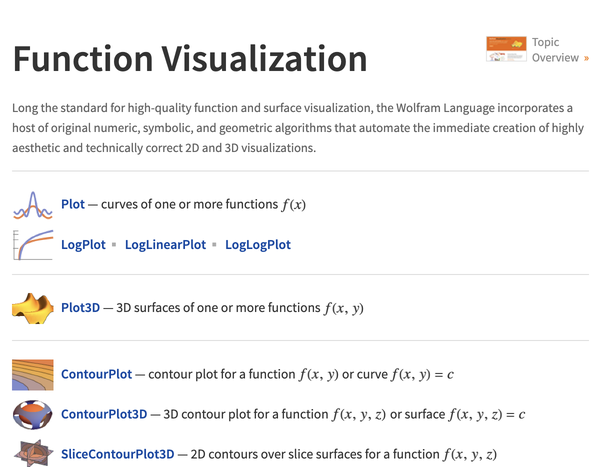Click the LogPlot thumbnail icon
The height and width of the screenshot is (467, 601).
coord(32,244)
